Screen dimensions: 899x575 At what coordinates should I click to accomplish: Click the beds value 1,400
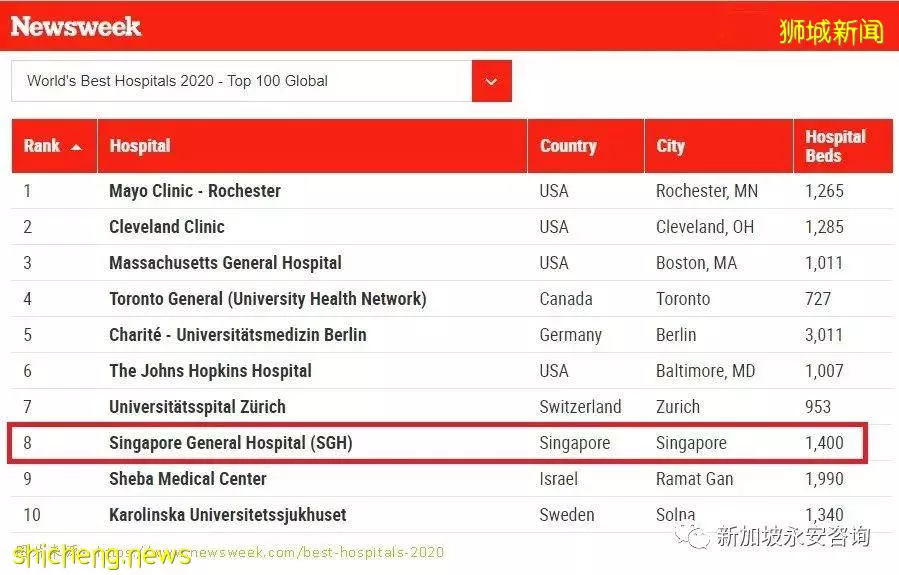pos(824,443)
